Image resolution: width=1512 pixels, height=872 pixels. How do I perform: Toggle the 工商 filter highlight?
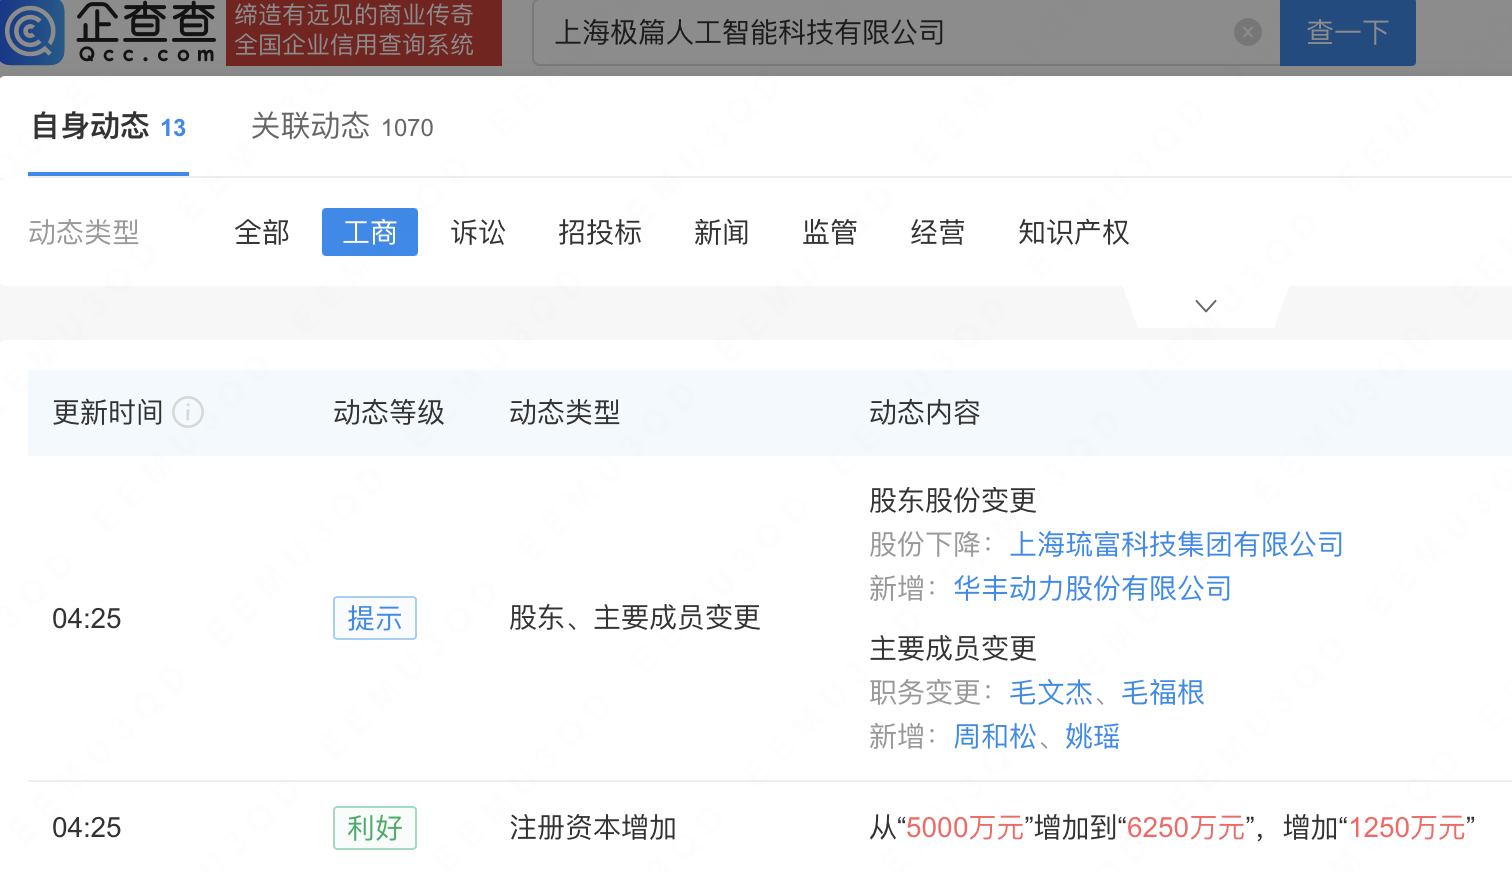pos(370,232)
